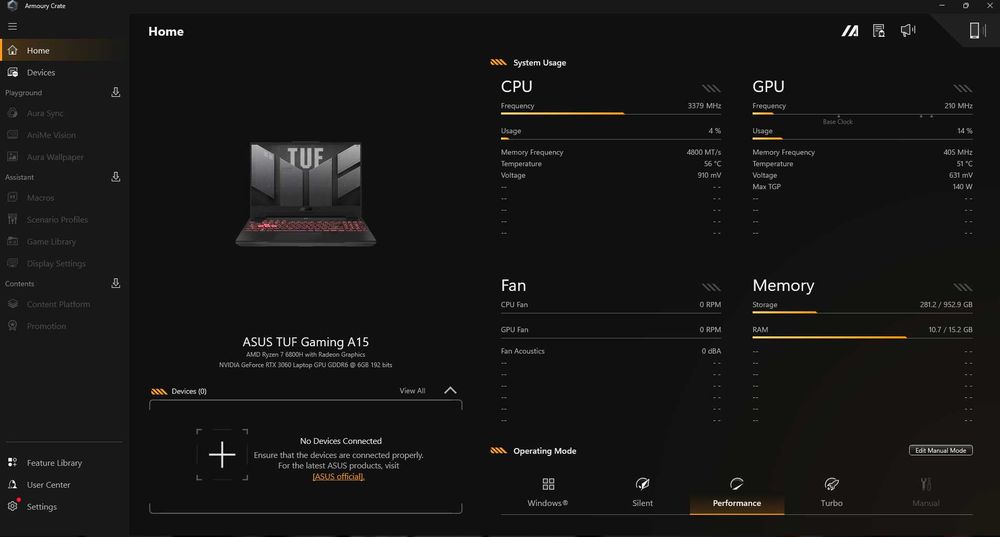Image resolution: width=1000 pixels, height=537 pixels.
Task: Download Playground features
Action: (x=115, y=92)
